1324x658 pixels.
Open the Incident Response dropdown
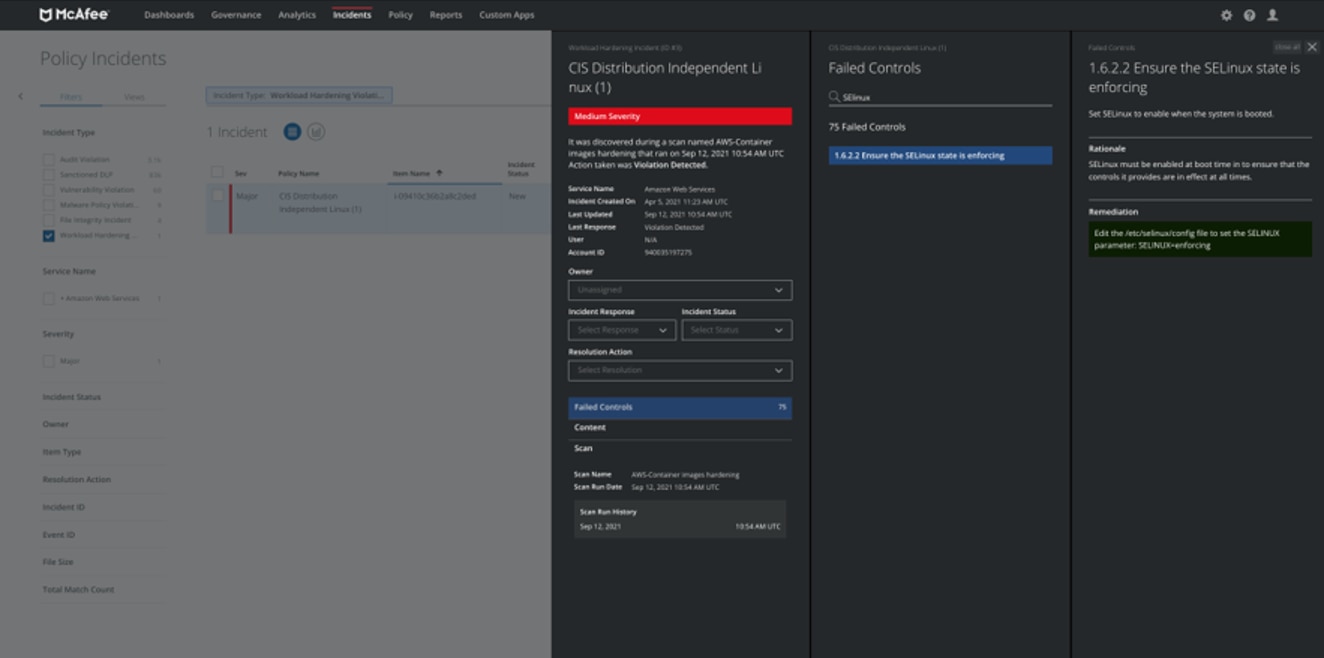[x=622, y=330]
